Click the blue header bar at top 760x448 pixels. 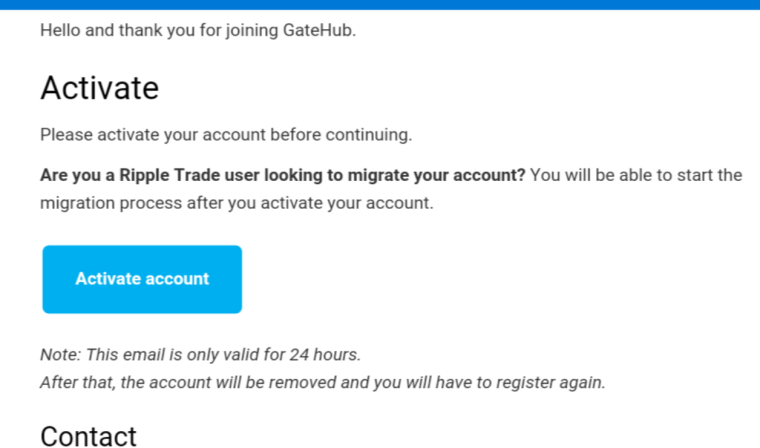pyautogui.click(x=380, y=4)
